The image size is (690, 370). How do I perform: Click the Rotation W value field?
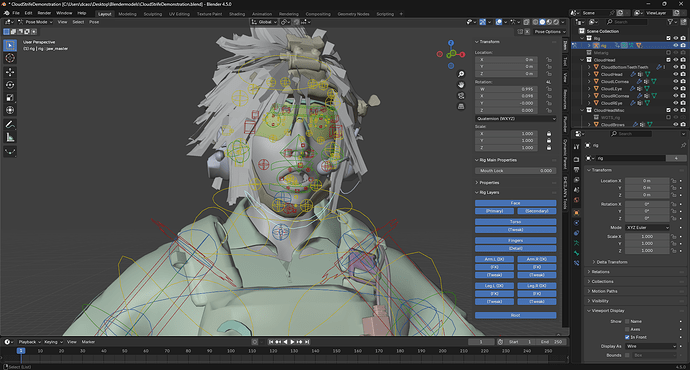506,89
